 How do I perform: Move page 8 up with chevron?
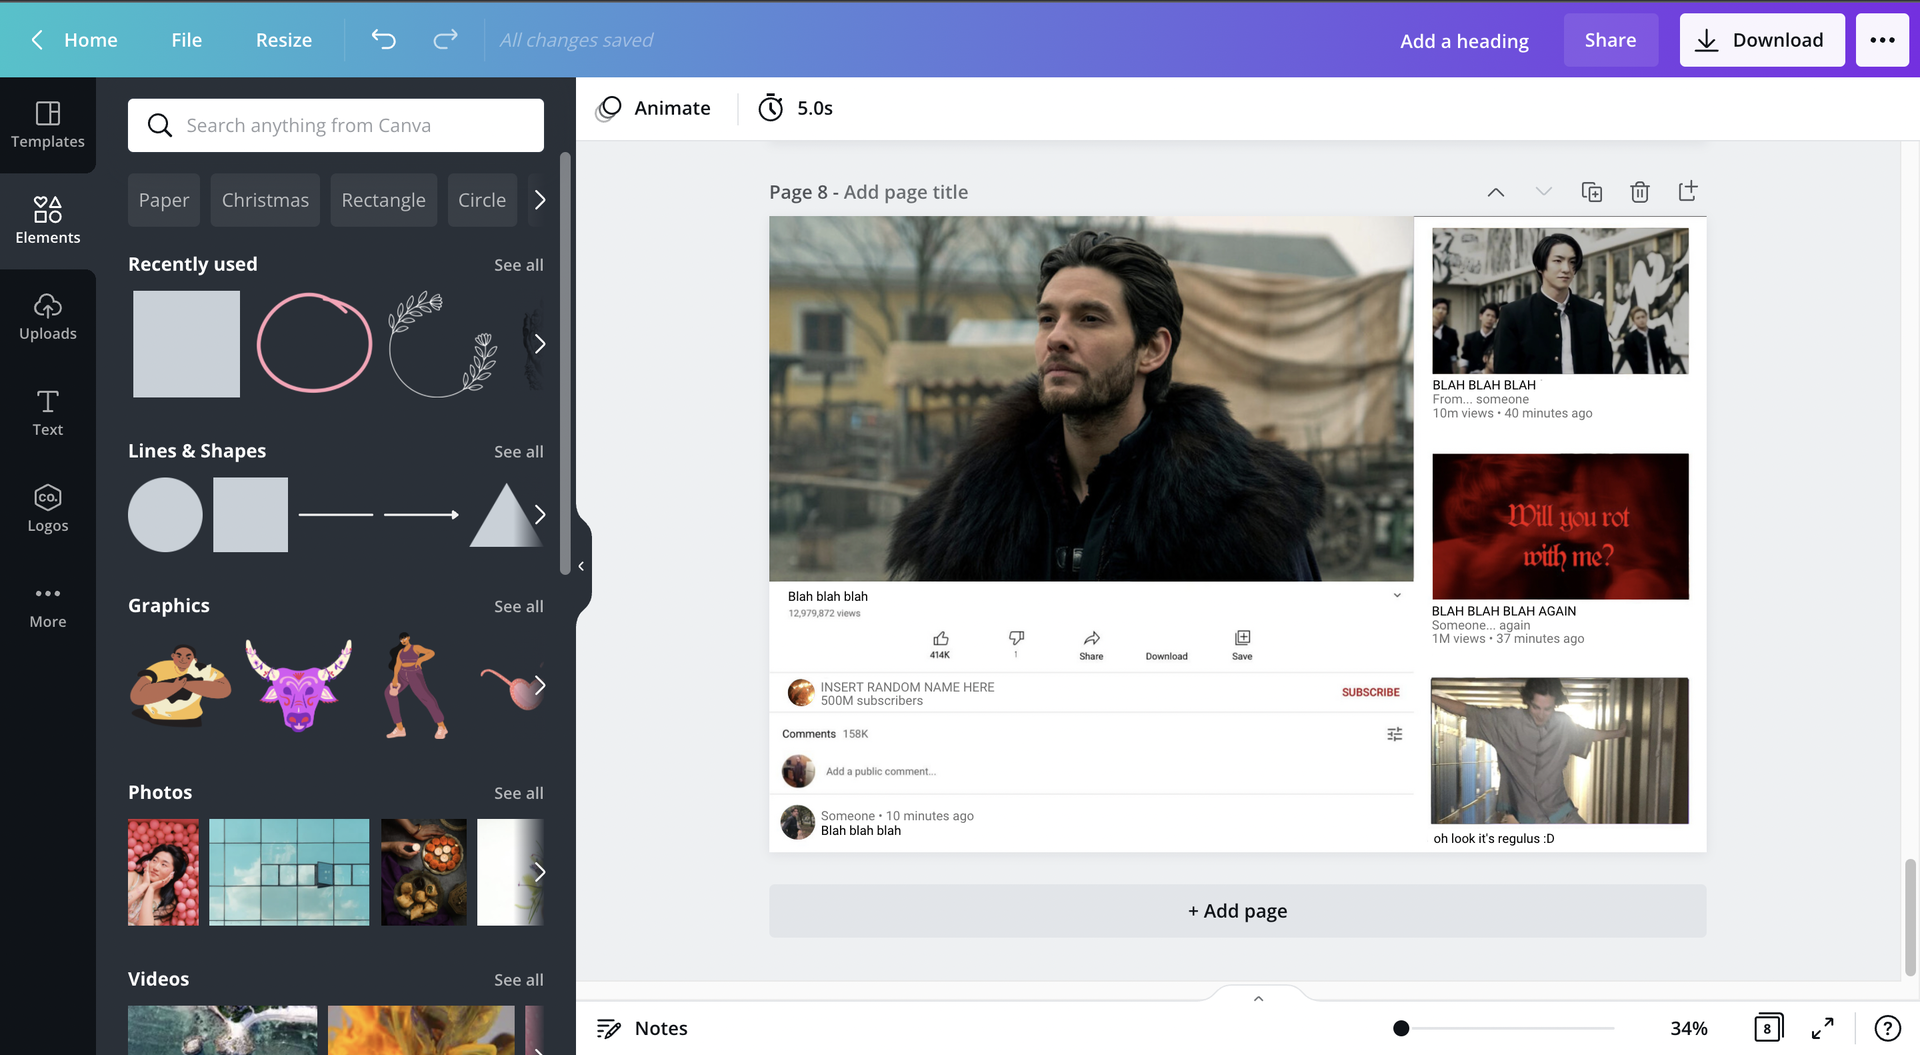coord(1495,192)
